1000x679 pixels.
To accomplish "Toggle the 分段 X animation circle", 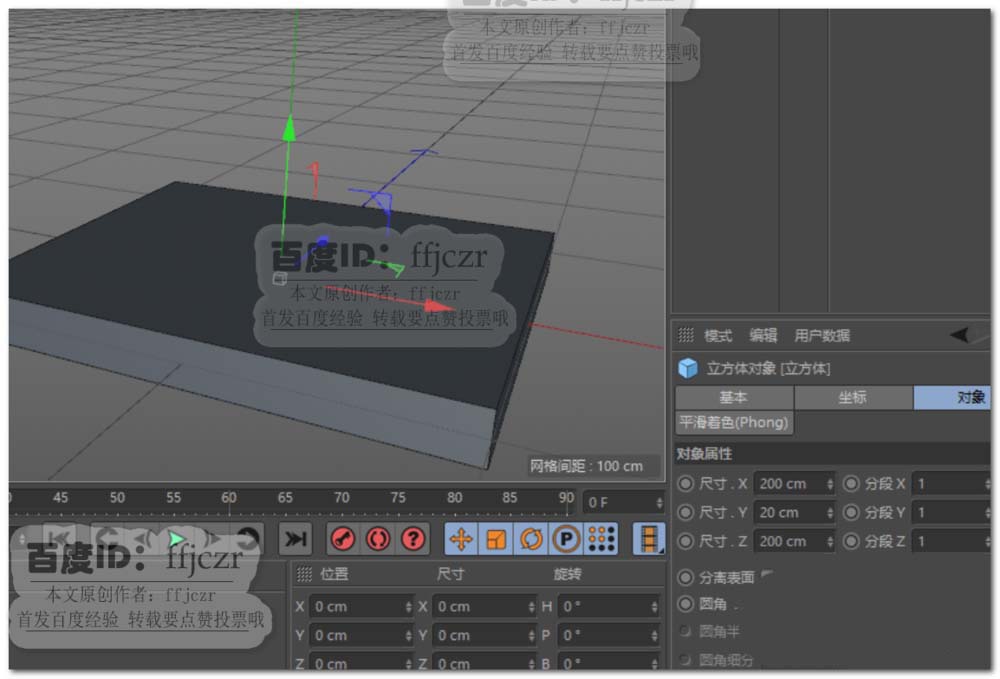I will coord(851,483).
